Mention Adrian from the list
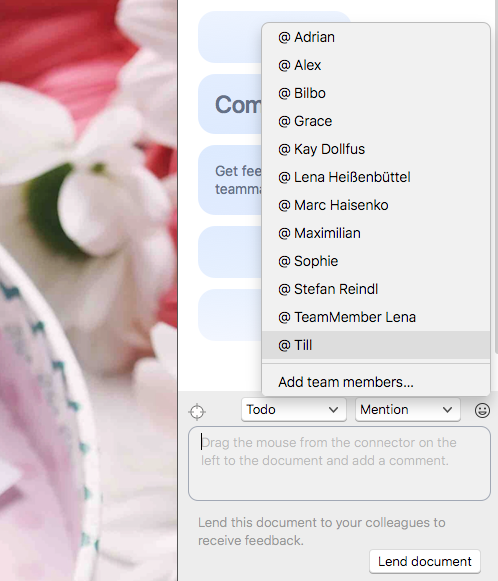 click(x=376, y=37)
